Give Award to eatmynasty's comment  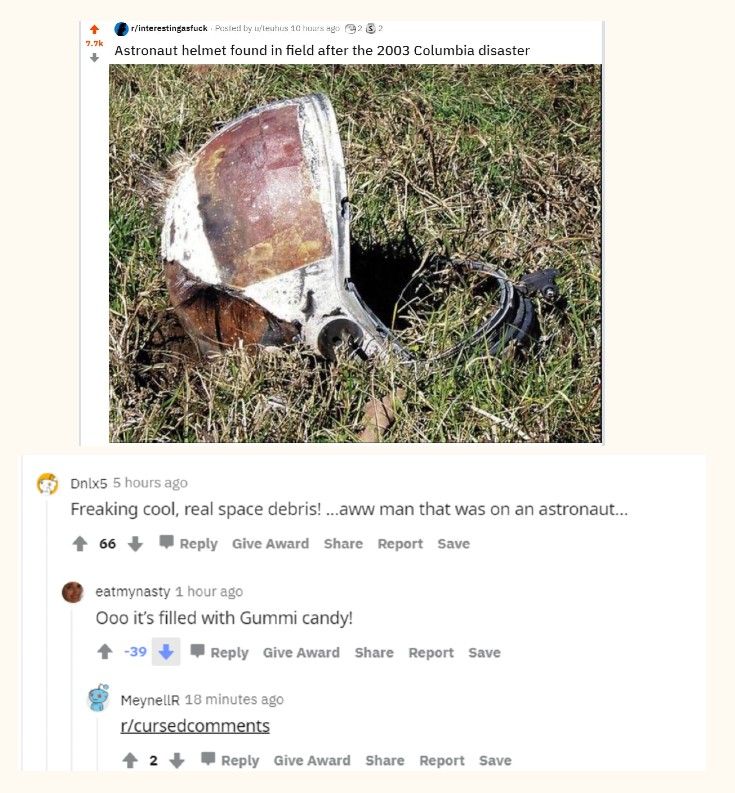[x=301, y=652]
